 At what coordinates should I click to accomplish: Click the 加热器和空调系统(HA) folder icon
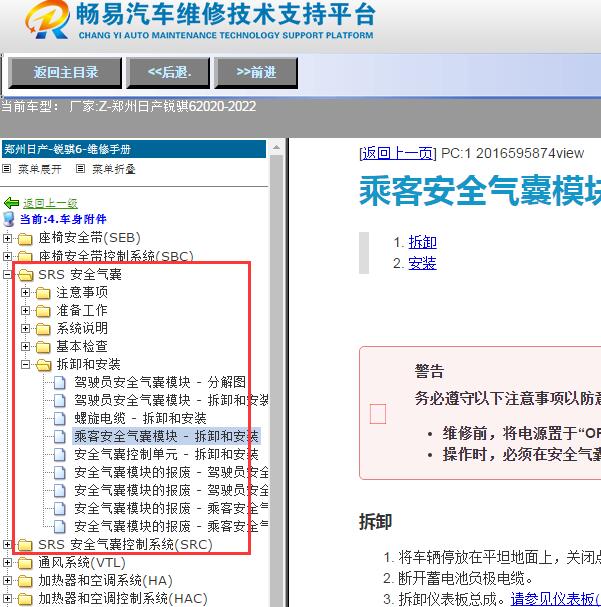click(25, 581)
